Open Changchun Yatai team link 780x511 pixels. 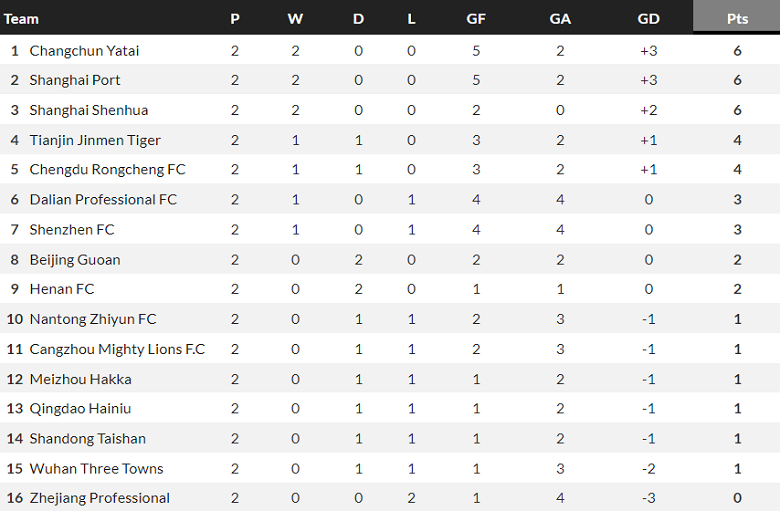coord(84,50)
